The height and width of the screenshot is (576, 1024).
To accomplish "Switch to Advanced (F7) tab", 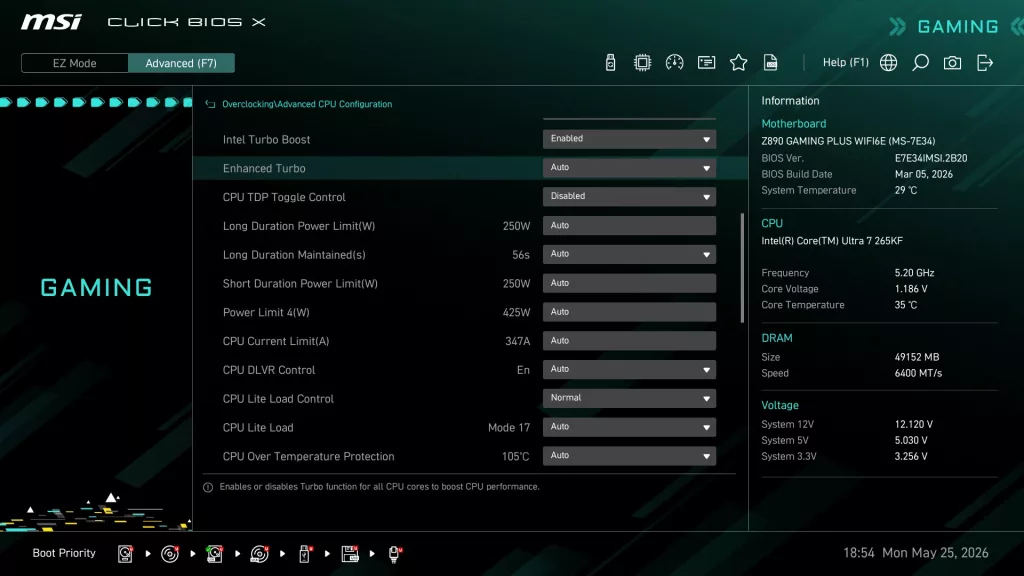I will (x=181, y=63).
